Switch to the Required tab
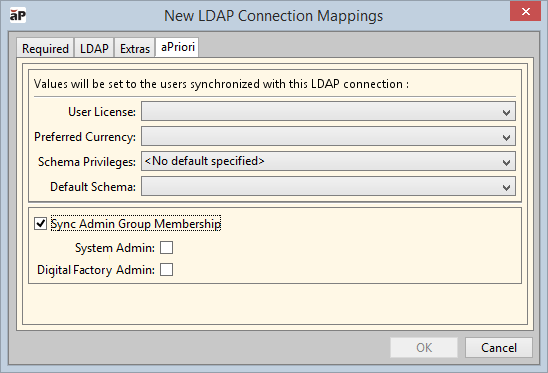This screenshot has height=373, width=548. (45, 48)
